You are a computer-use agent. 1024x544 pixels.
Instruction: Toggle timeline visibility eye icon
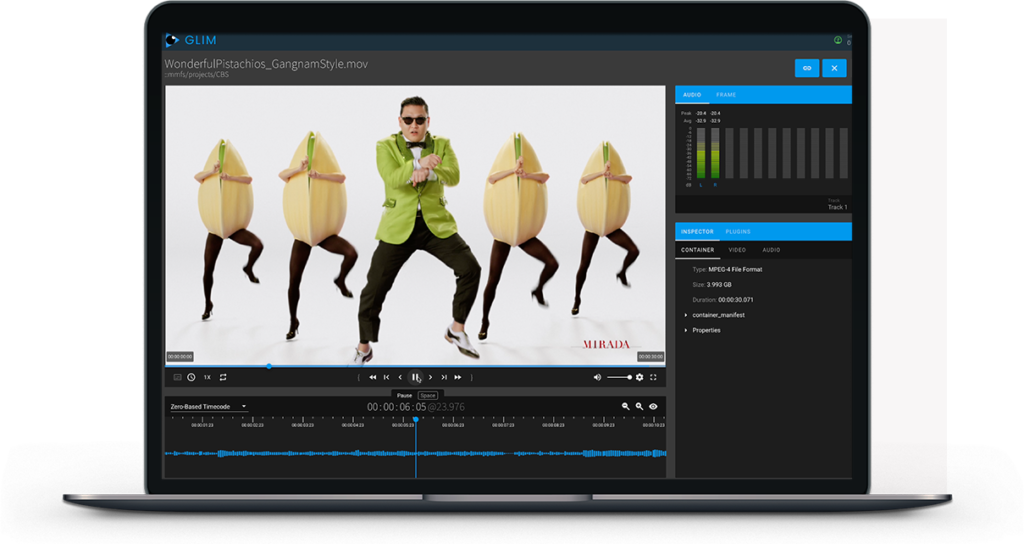[x=653, y=406]
